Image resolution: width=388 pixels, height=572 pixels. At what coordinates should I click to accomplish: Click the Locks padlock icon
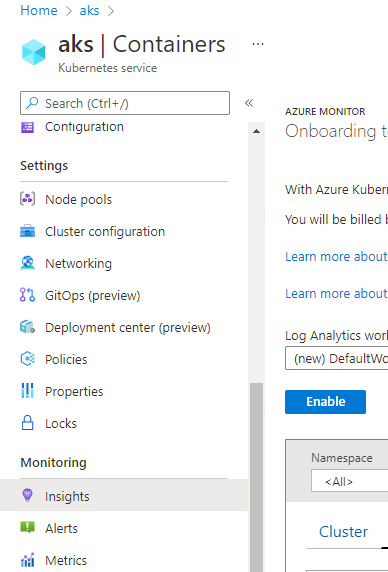click(27, 423)
